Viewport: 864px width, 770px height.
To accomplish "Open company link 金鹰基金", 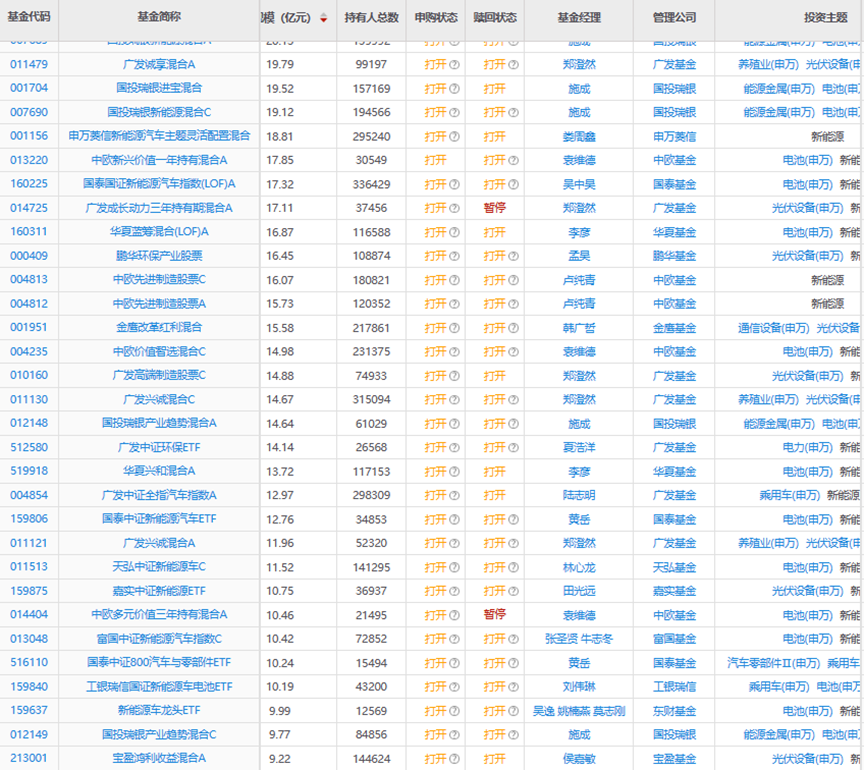I will pyautogui.click(x=674, y=328).
